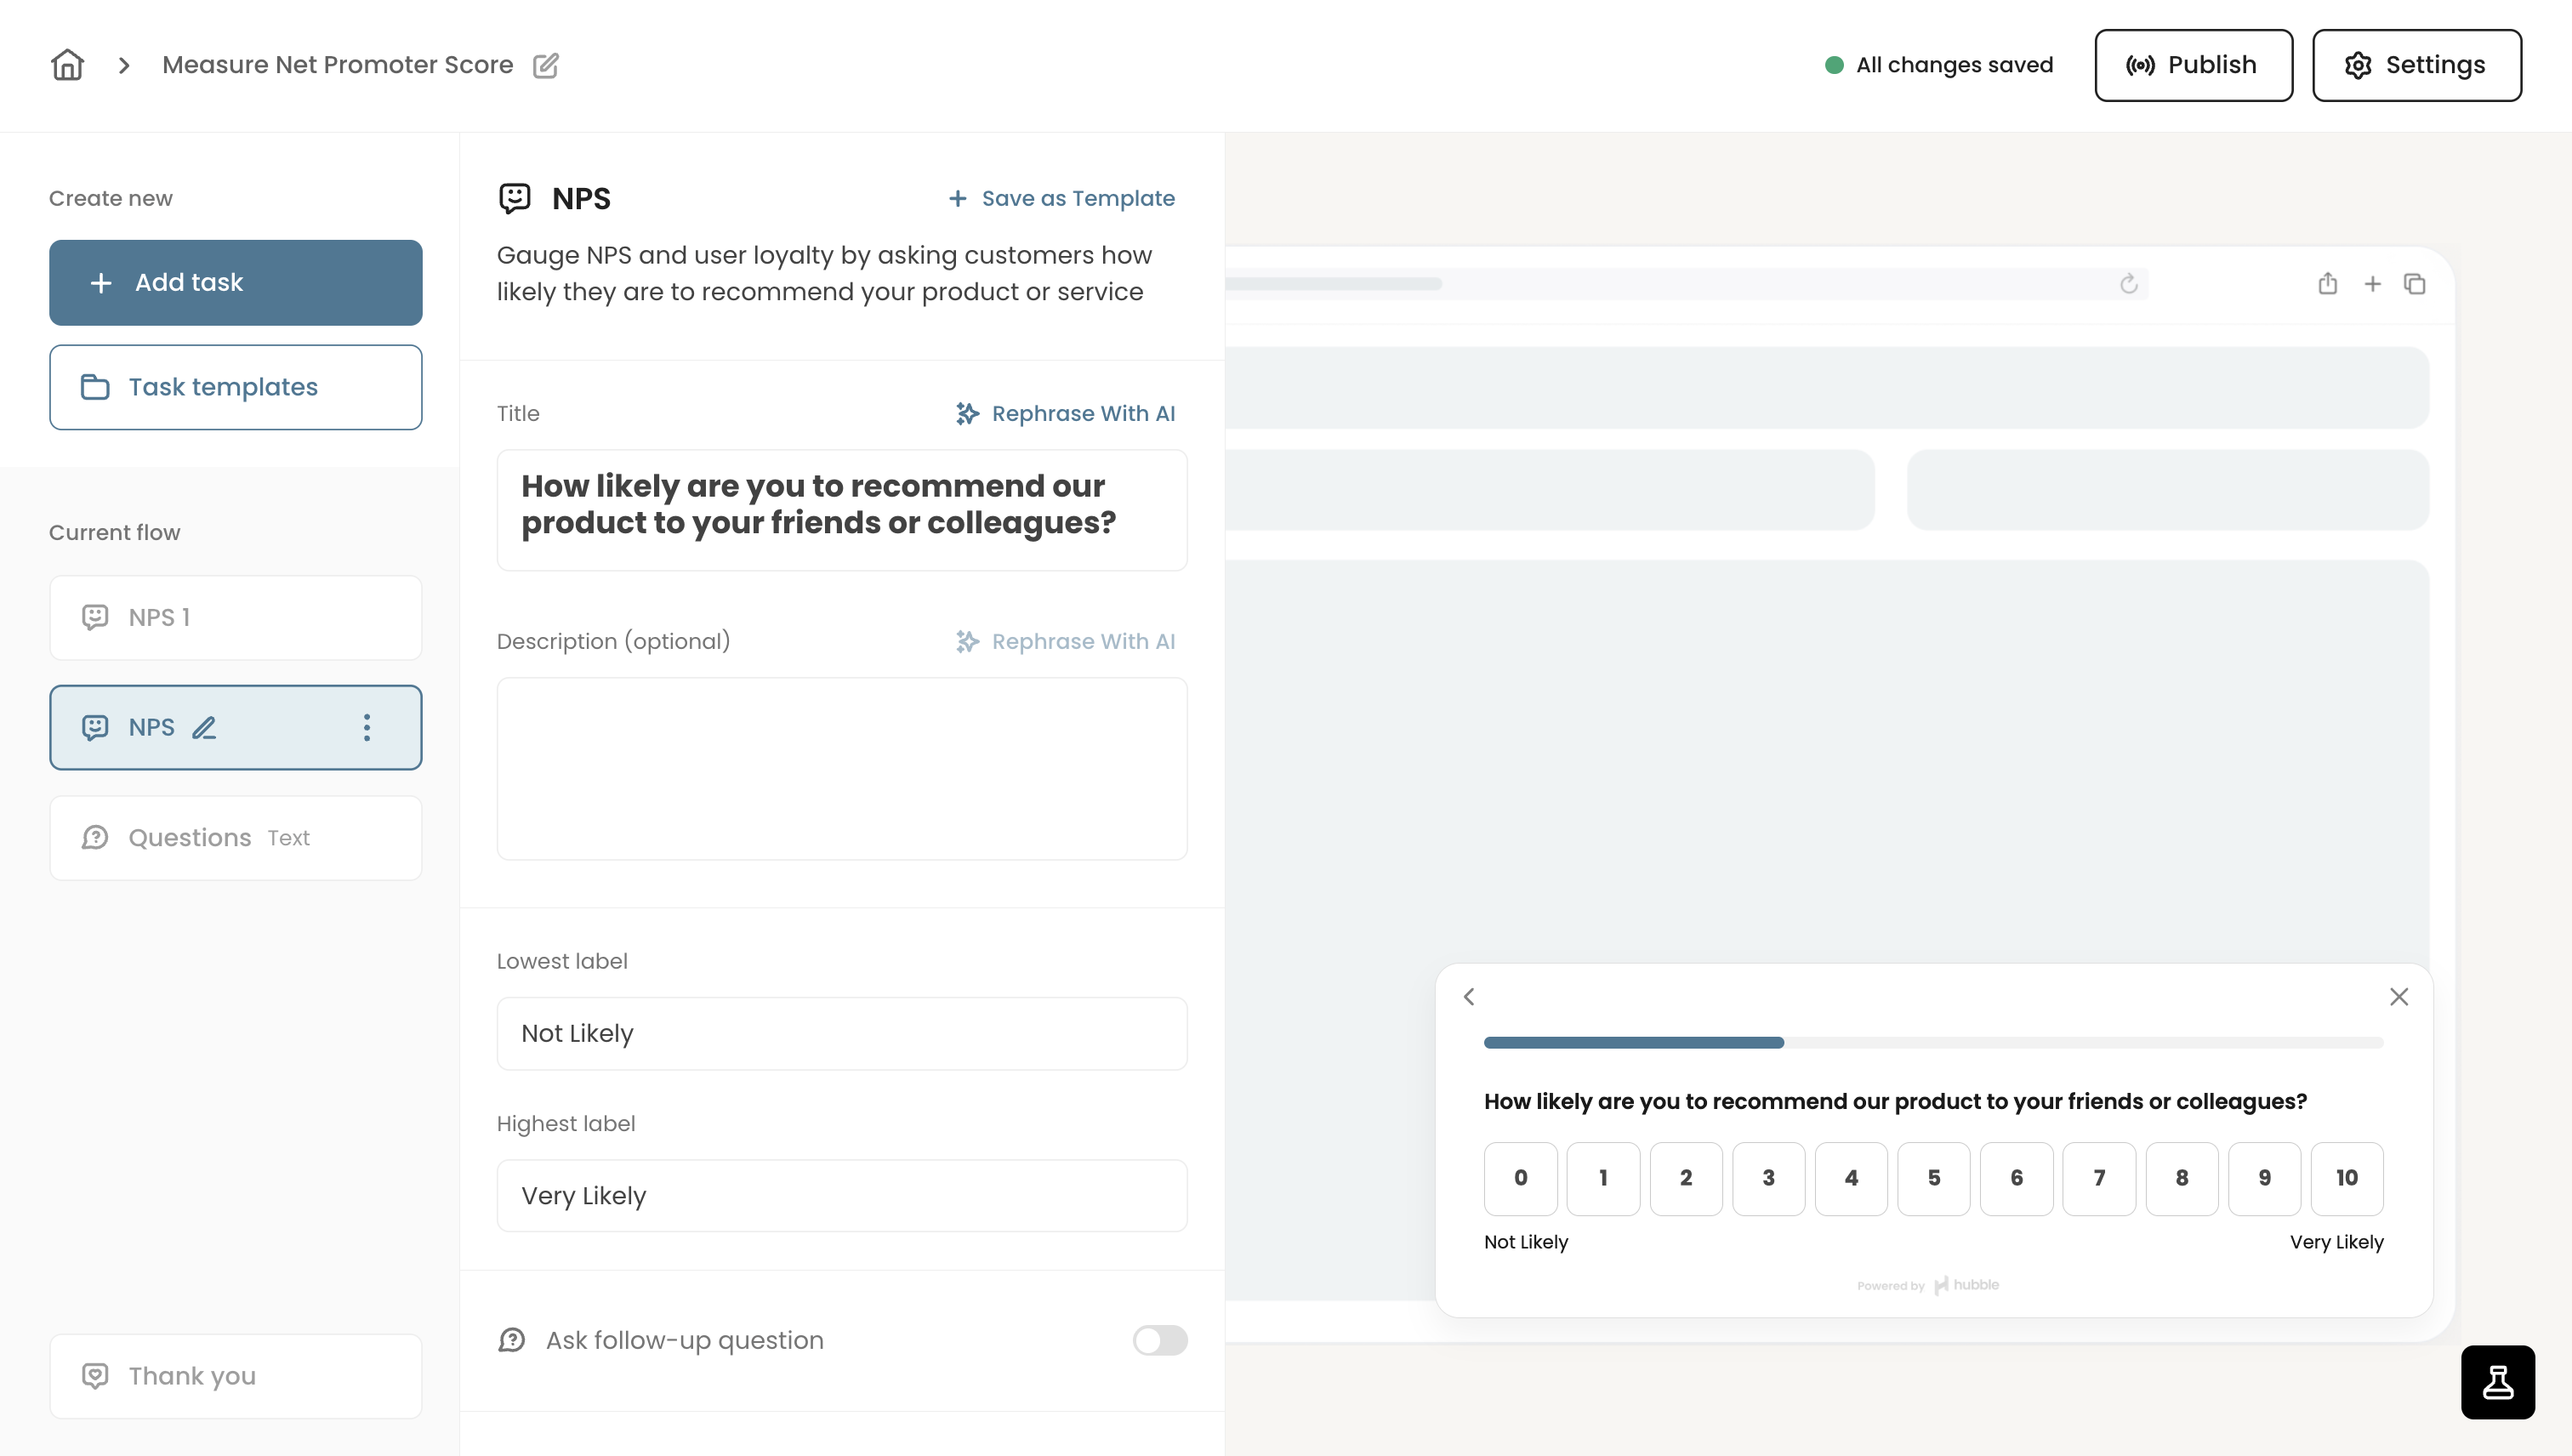The width and height of the screenshot is (2572, 1456).
Task: Click the Highest label input field
Action: 842,1195
